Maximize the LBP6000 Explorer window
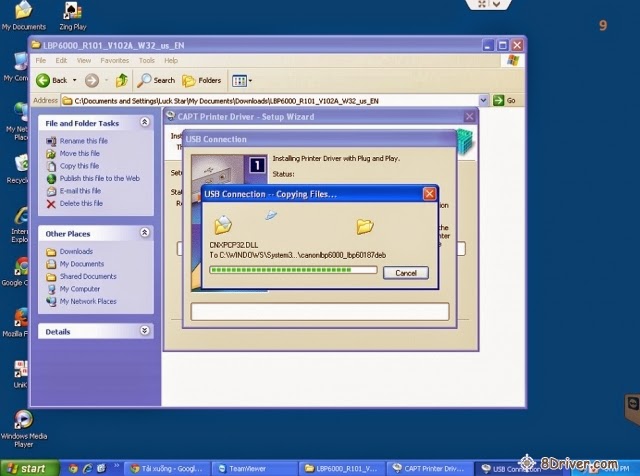This screenshot has height=476, width=640. click(x=502, y=45)
